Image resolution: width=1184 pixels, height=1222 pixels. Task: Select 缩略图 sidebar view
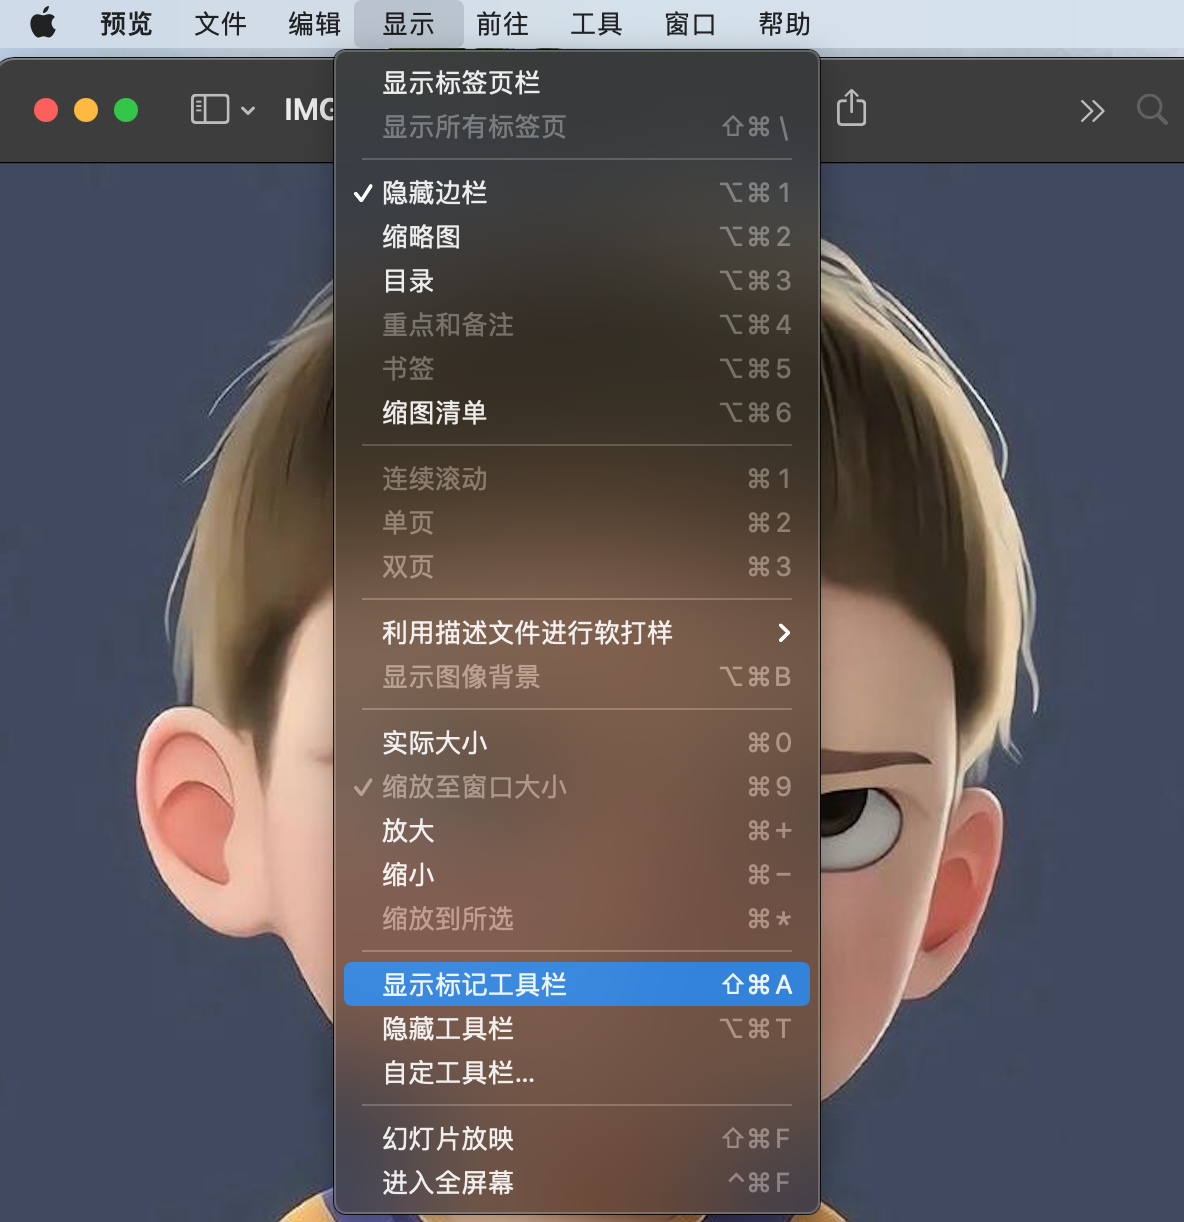[x=577, y=237]
